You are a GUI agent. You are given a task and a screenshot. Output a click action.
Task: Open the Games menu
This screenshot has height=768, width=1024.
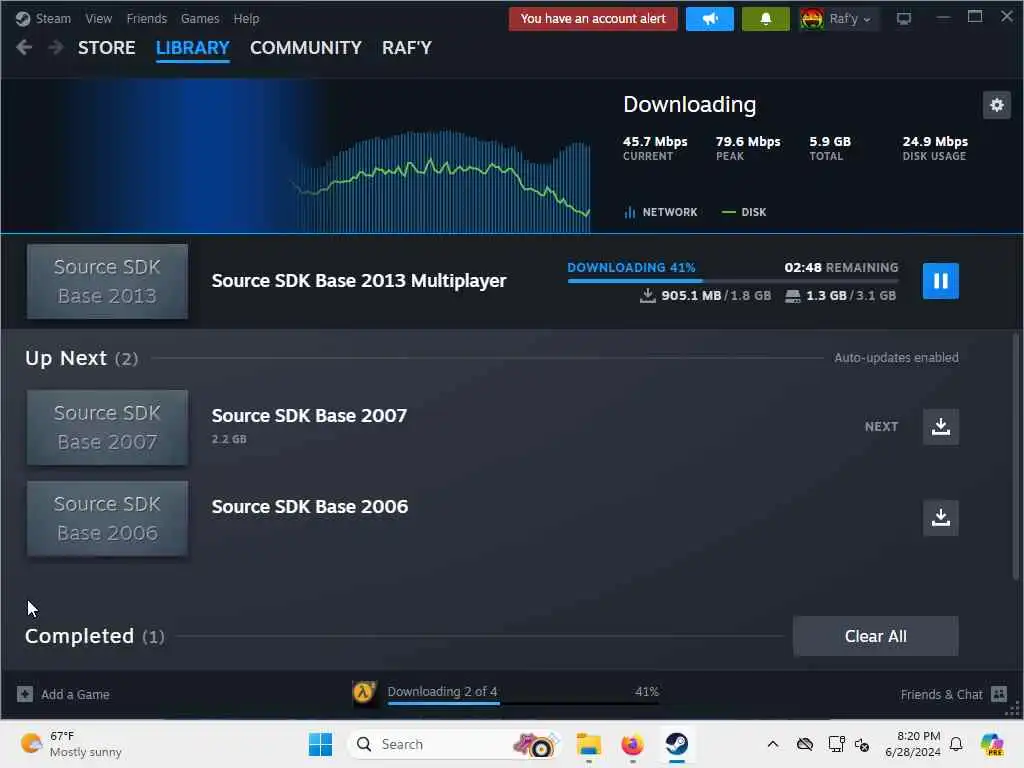(200, 19)
